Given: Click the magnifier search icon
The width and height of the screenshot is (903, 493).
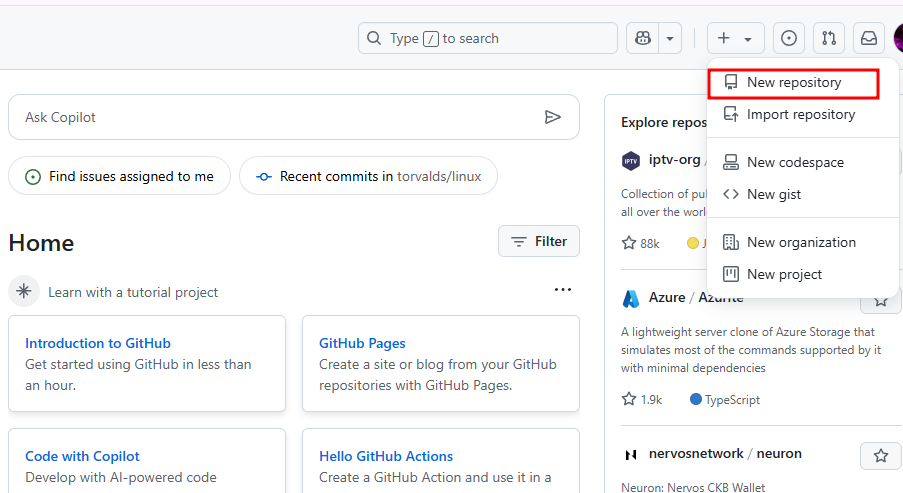Looking at the screenshot, I should click(x=374, y=39).
